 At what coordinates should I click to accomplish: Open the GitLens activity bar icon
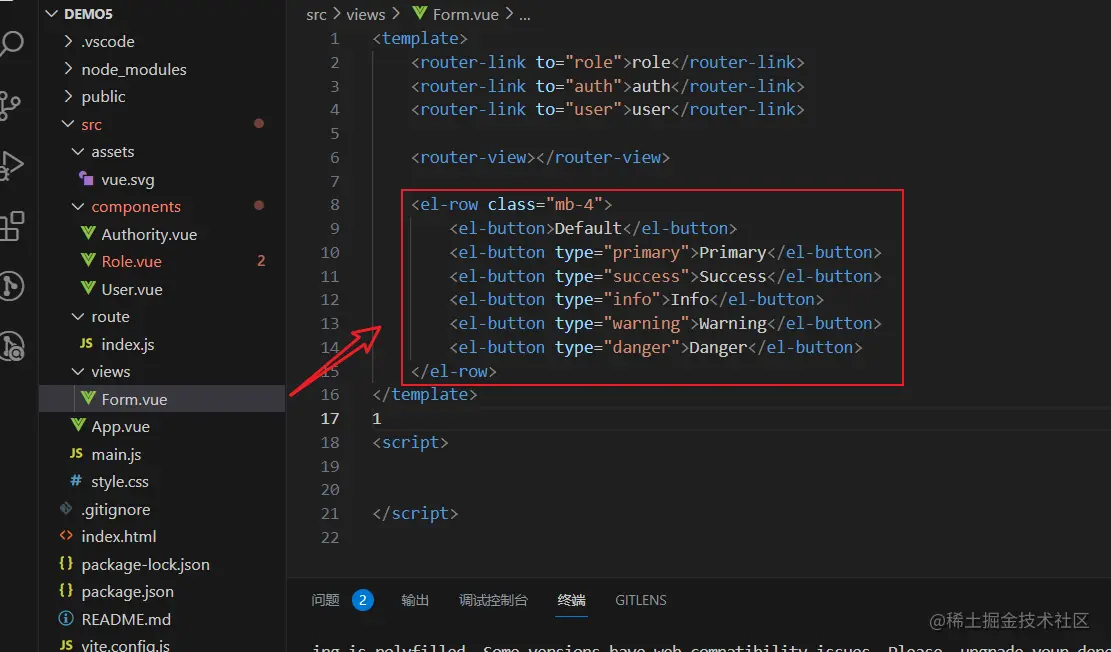click(11, 286)
